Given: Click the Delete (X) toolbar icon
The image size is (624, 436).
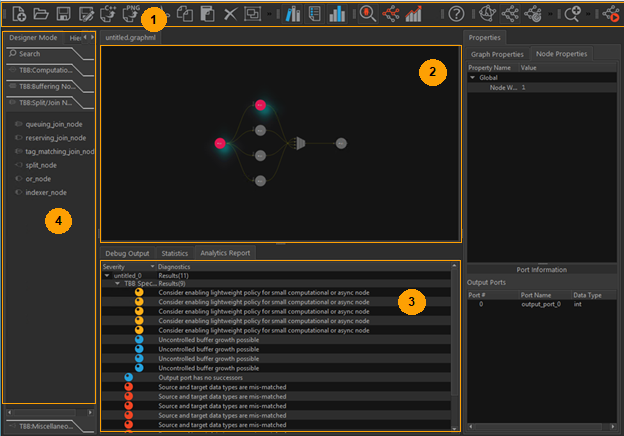Looking at the screenshot, I should click(x=230, y=14).
